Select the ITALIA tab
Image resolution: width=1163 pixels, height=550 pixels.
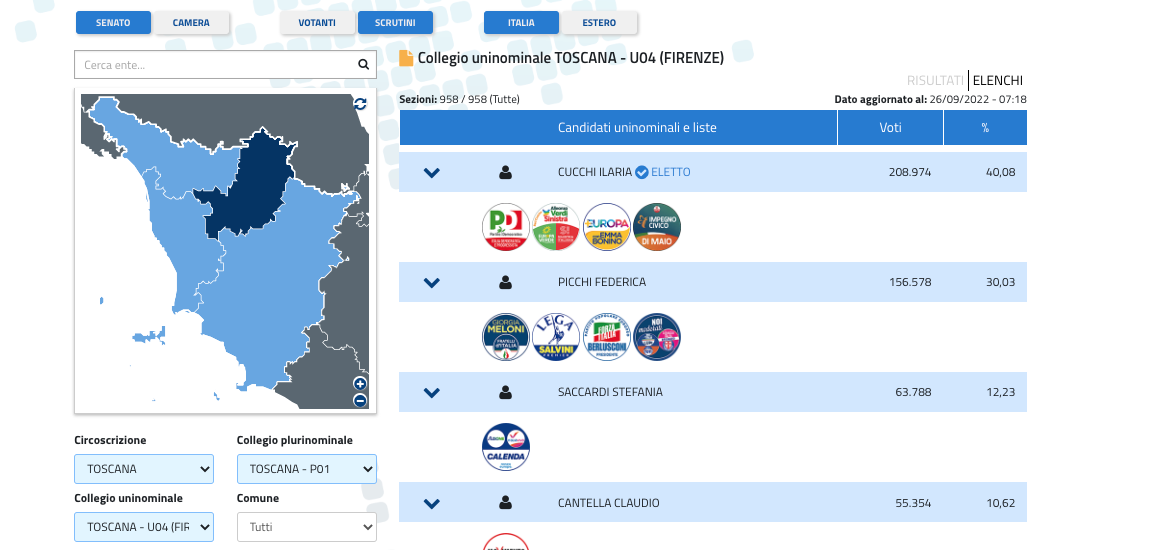[521, 23]
